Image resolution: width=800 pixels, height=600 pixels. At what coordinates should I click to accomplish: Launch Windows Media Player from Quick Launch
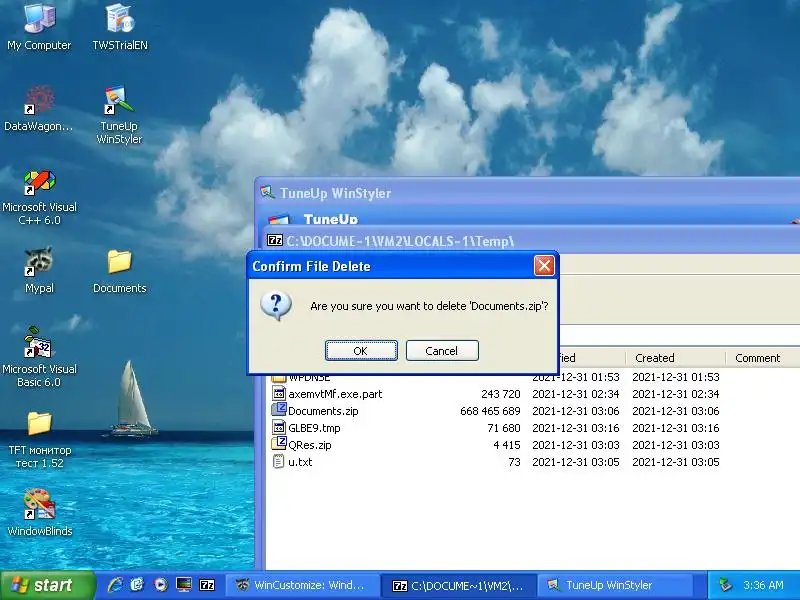click(161, 585)
